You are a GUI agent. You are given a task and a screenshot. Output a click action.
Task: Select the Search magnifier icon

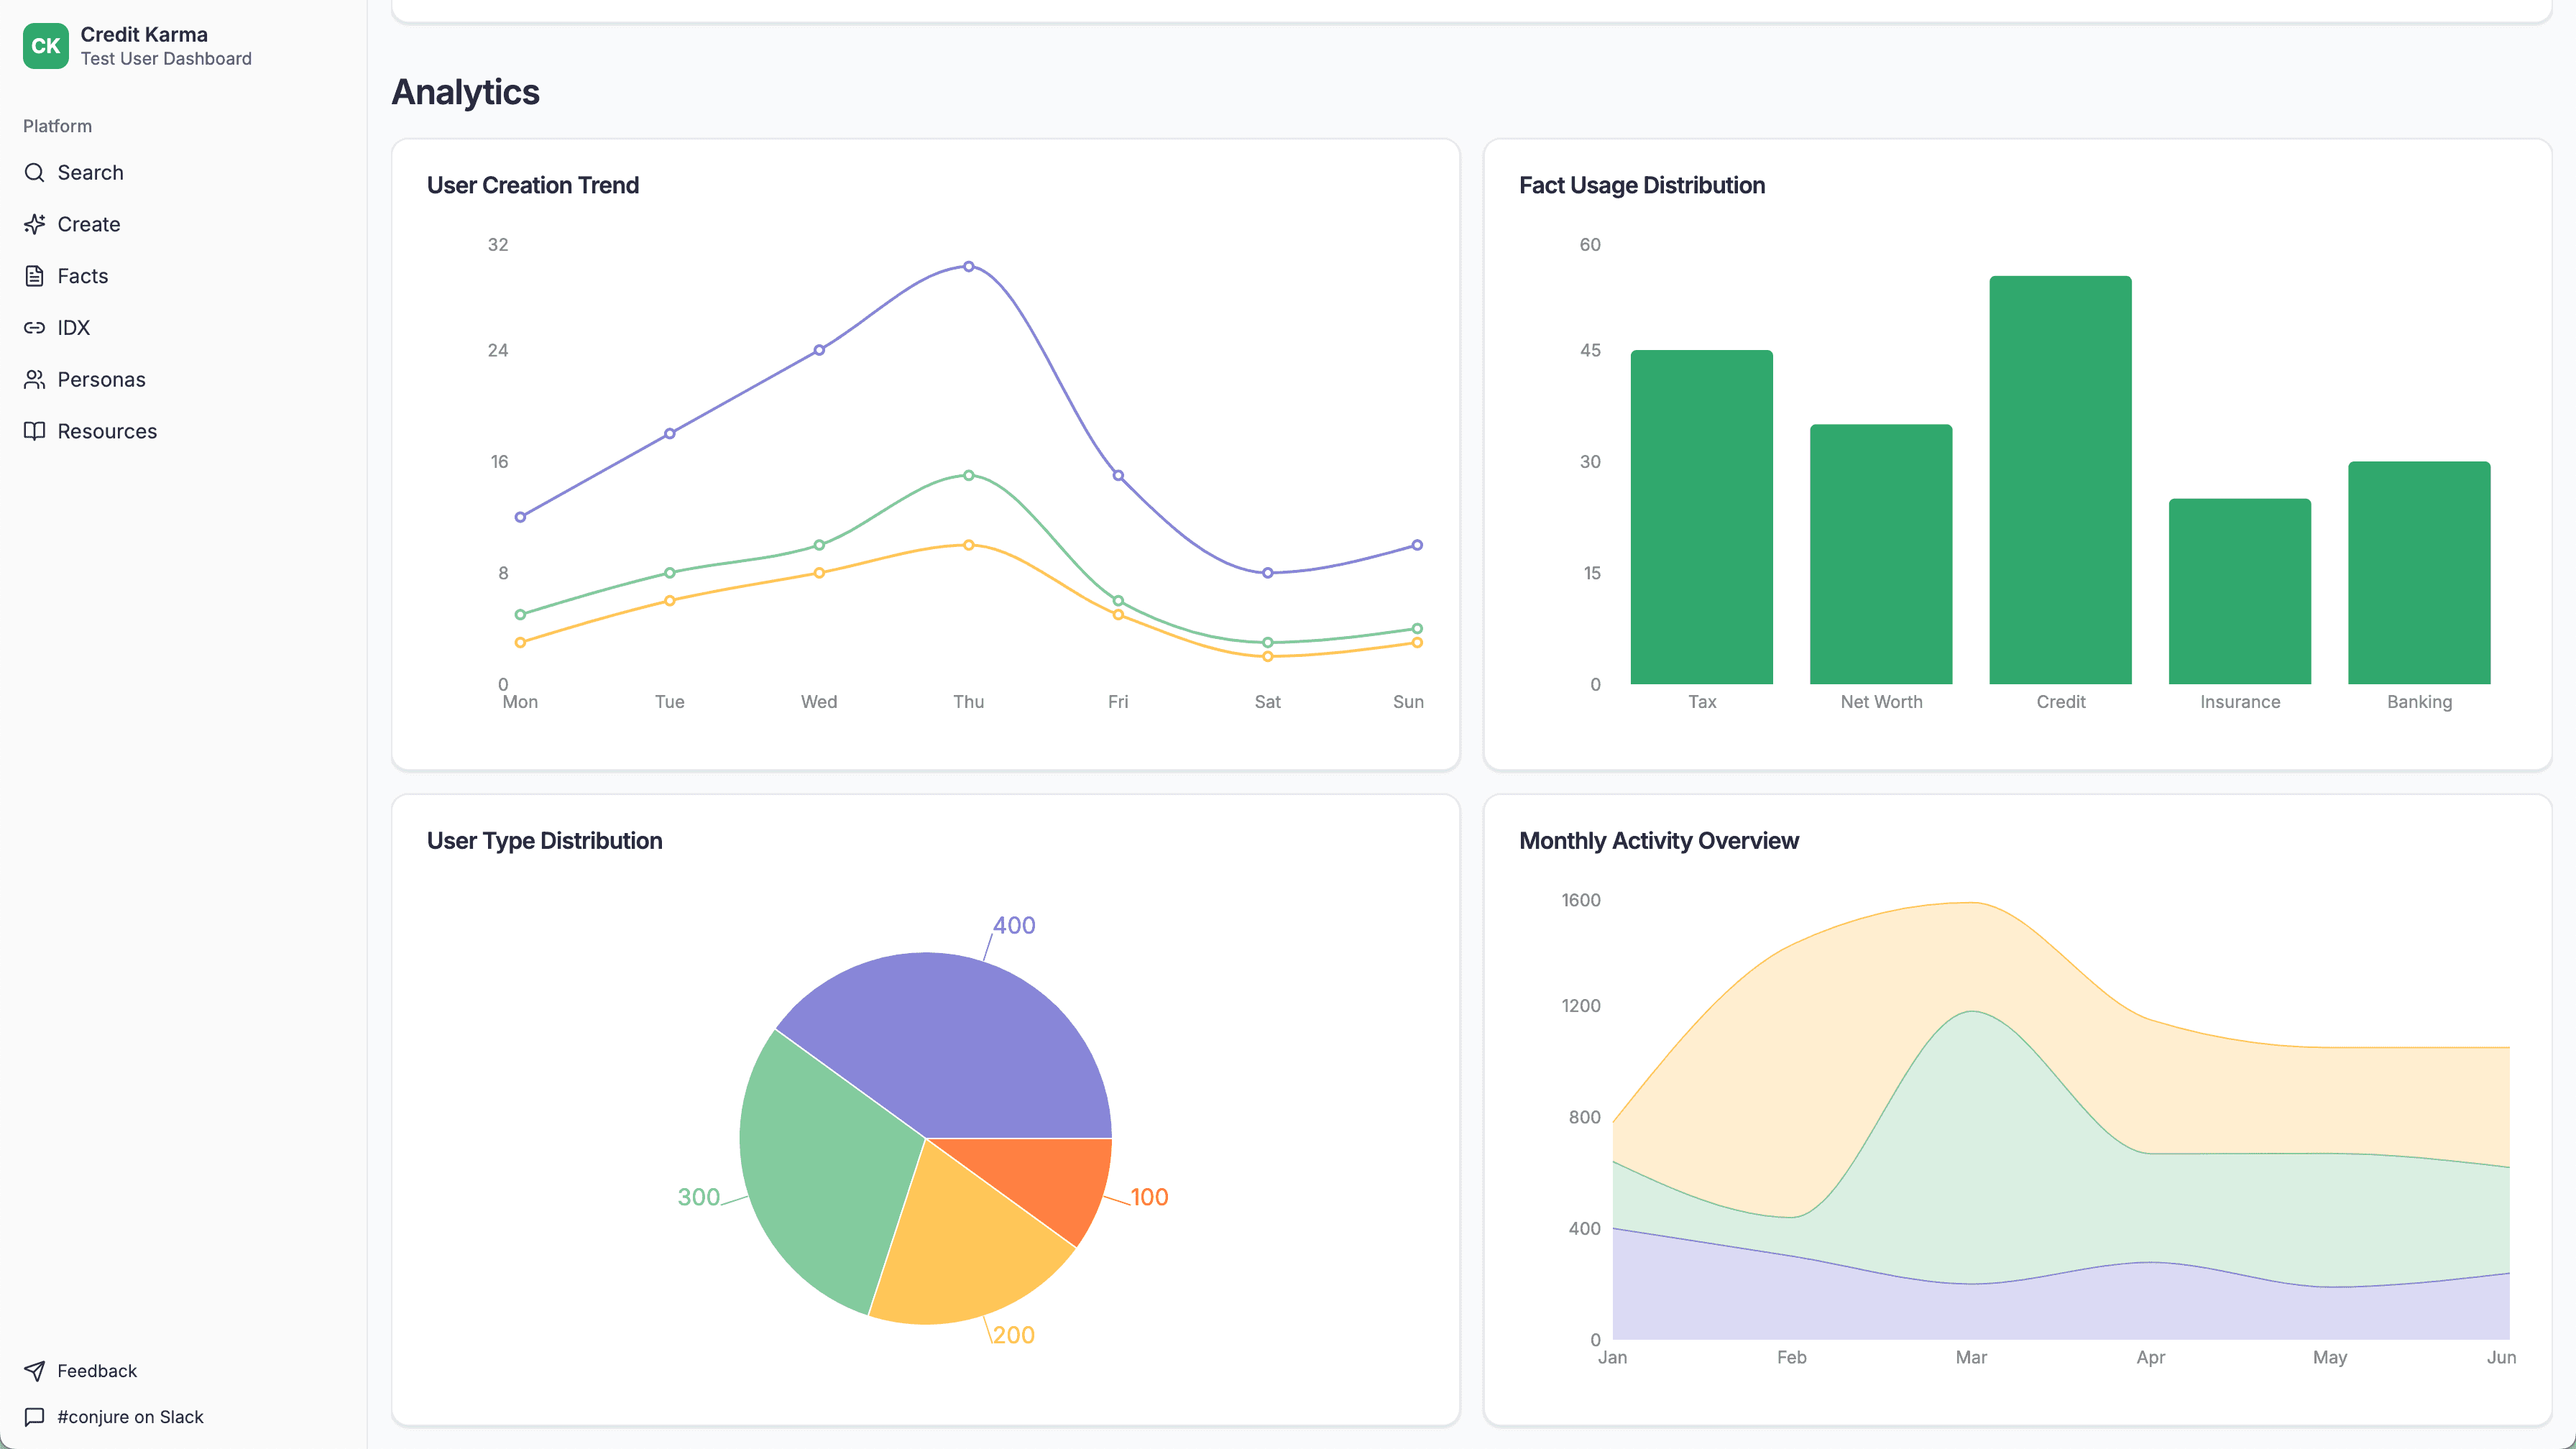tap(35, 172)
